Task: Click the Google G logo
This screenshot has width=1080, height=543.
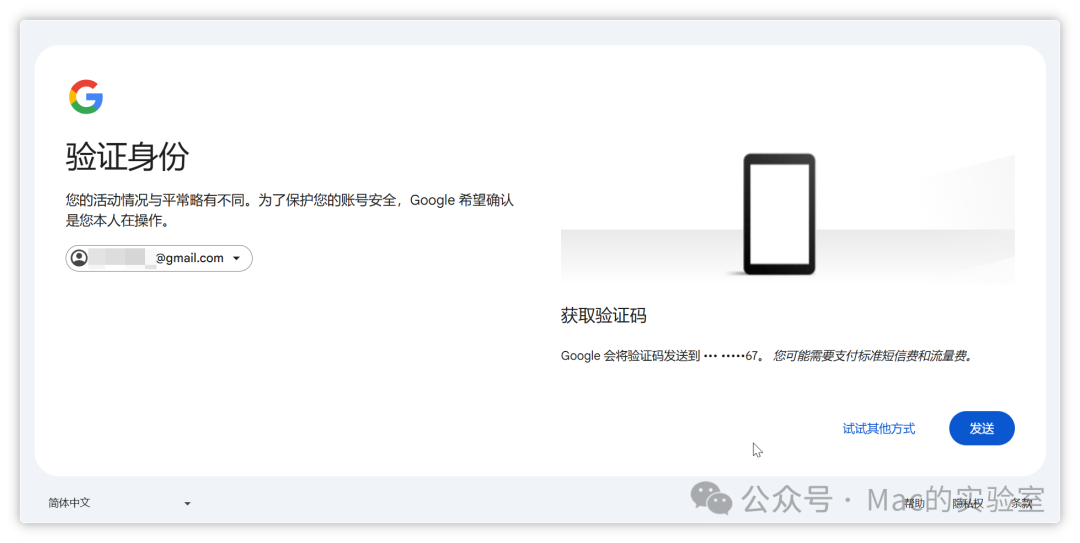Action: (x=86, y=96)
